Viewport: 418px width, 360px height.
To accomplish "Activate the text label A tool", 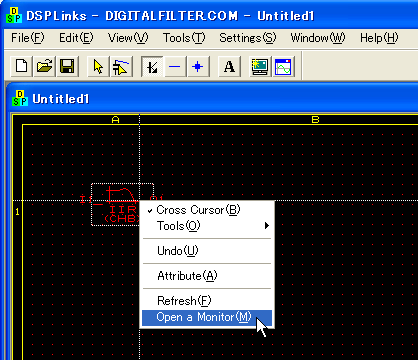I will point(229,66).
